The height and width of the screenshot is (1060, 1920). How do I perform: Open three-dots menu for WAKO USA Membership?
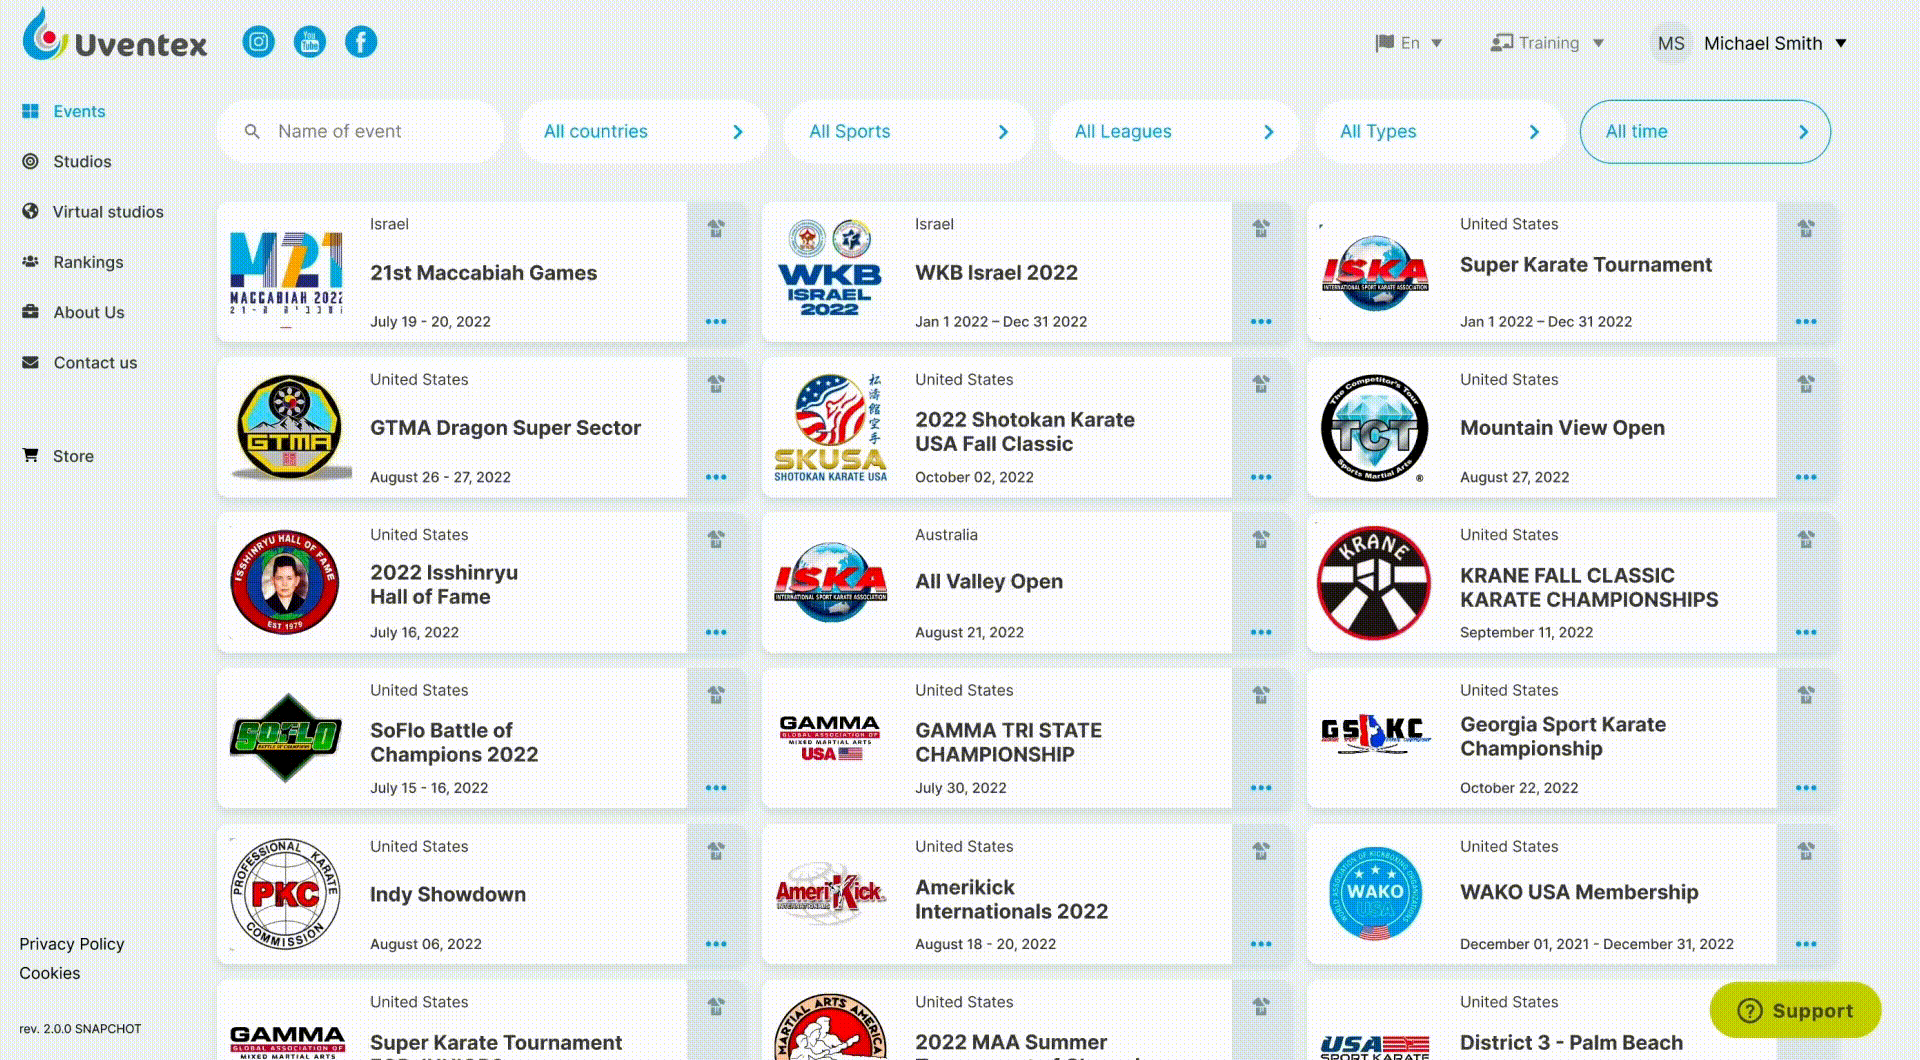coord(1806,944)
